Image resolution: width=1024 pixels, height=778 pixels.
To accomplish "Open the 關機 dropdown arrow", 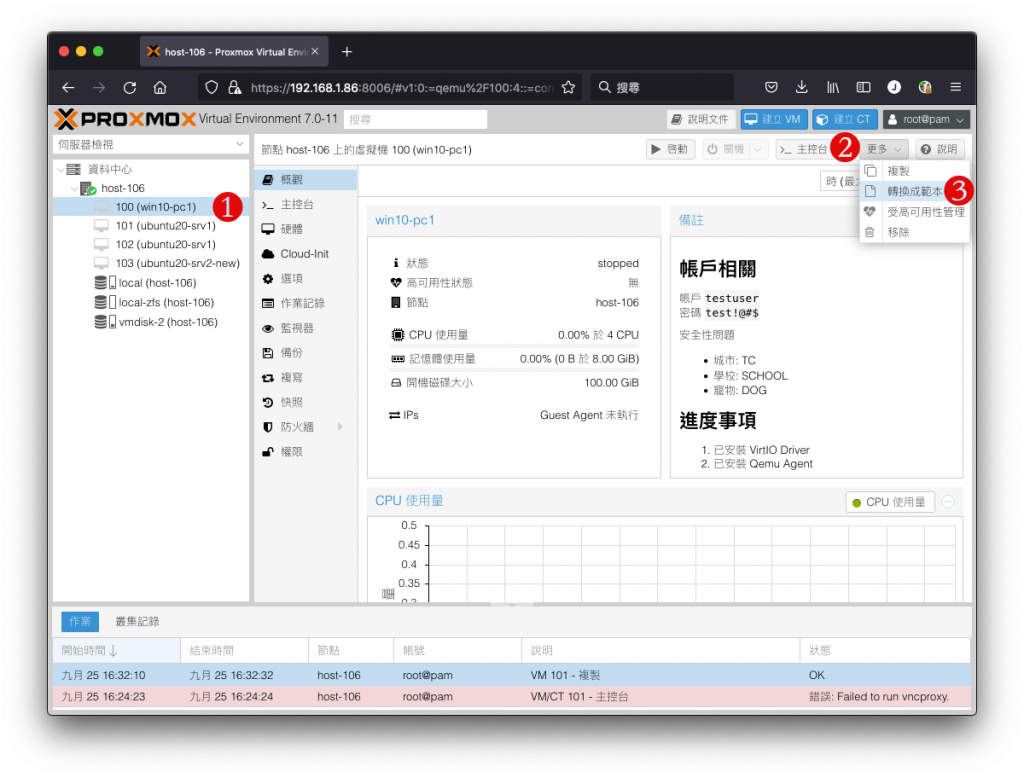I will tap(758, 150).
